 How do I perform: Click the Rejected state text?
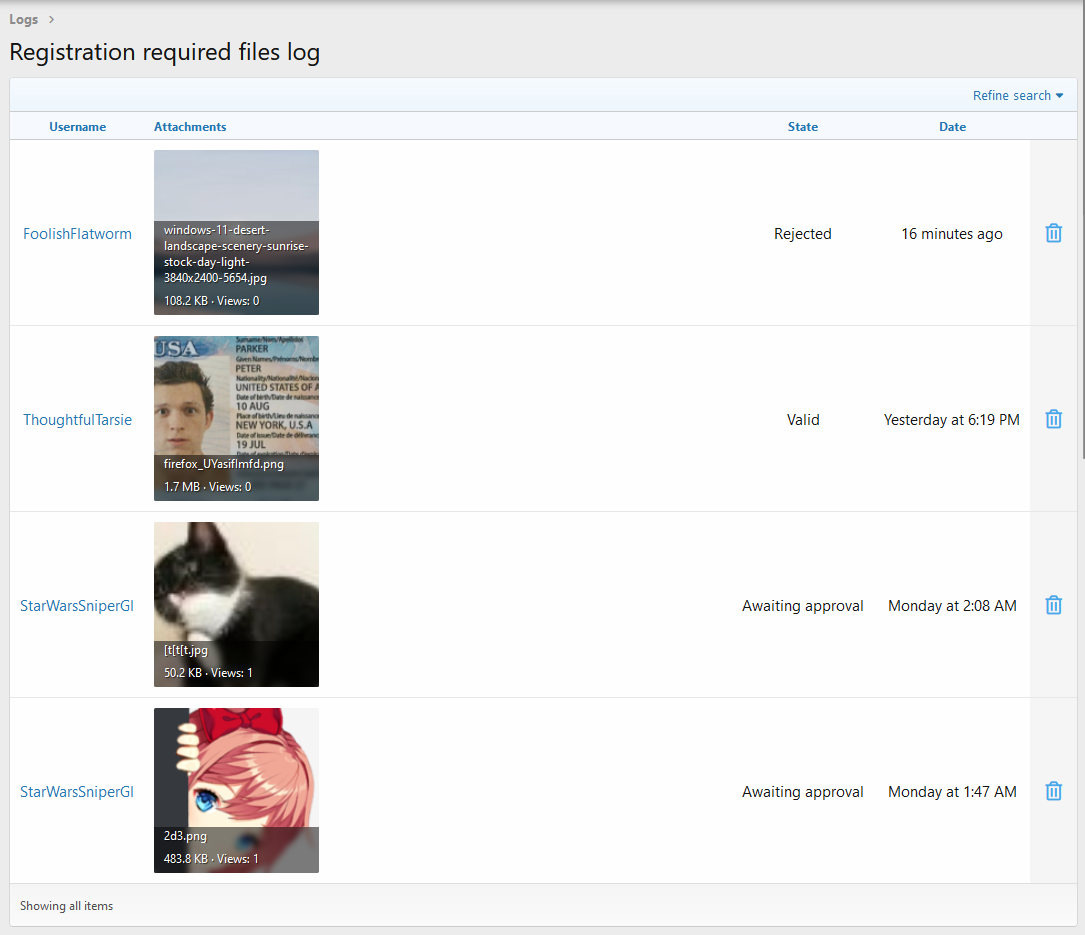803,234
